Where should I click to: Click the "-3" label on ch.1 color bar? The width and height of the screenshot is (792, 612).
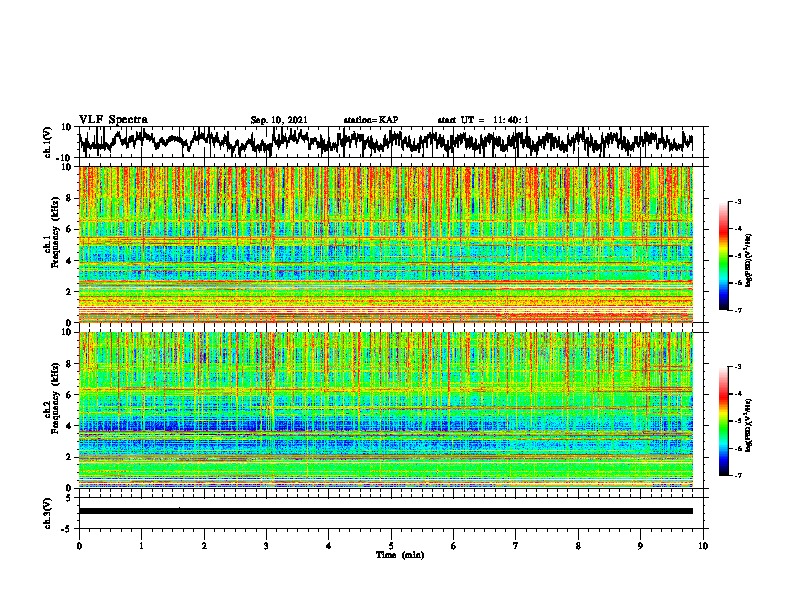[738, 201]
